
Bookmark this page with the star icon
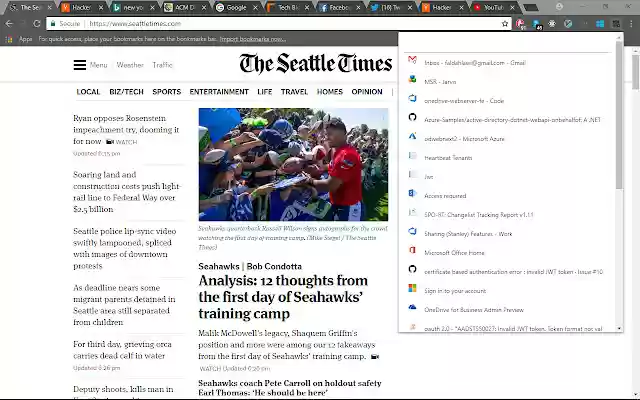pos(505,24)
